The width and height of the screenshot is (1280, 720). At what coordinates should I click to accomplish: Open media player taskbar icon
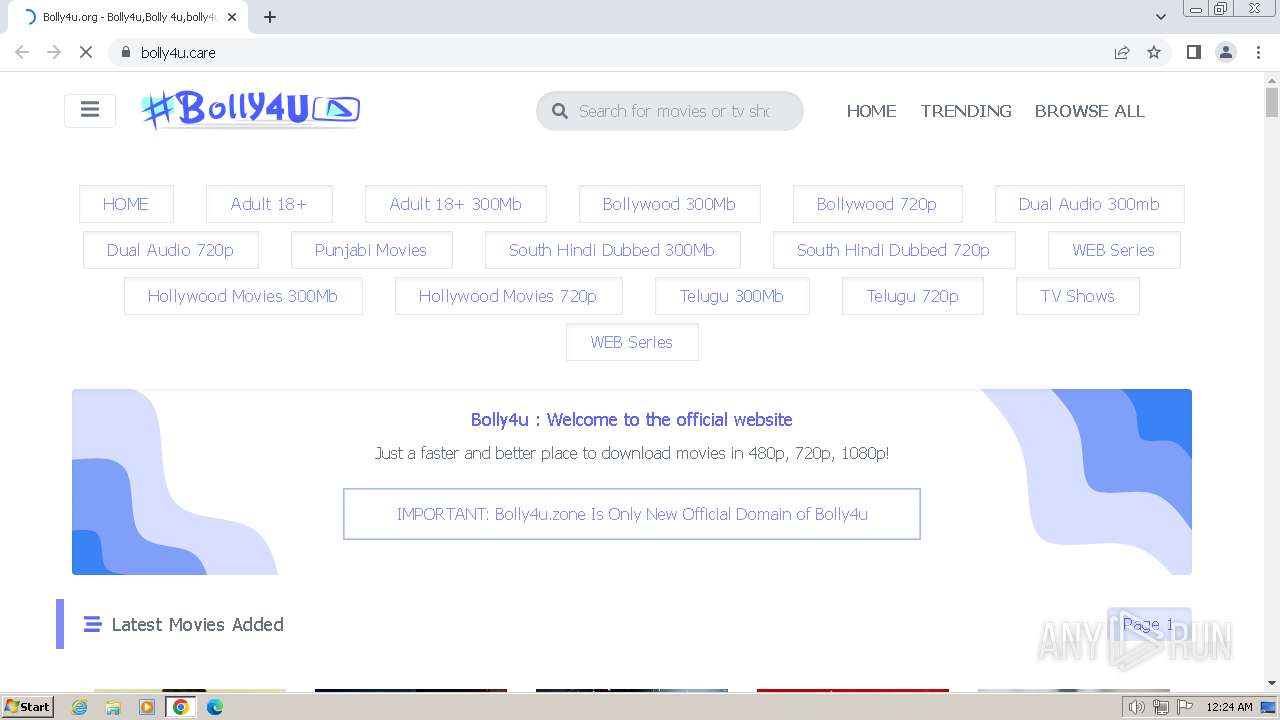(x=147, y=707)
